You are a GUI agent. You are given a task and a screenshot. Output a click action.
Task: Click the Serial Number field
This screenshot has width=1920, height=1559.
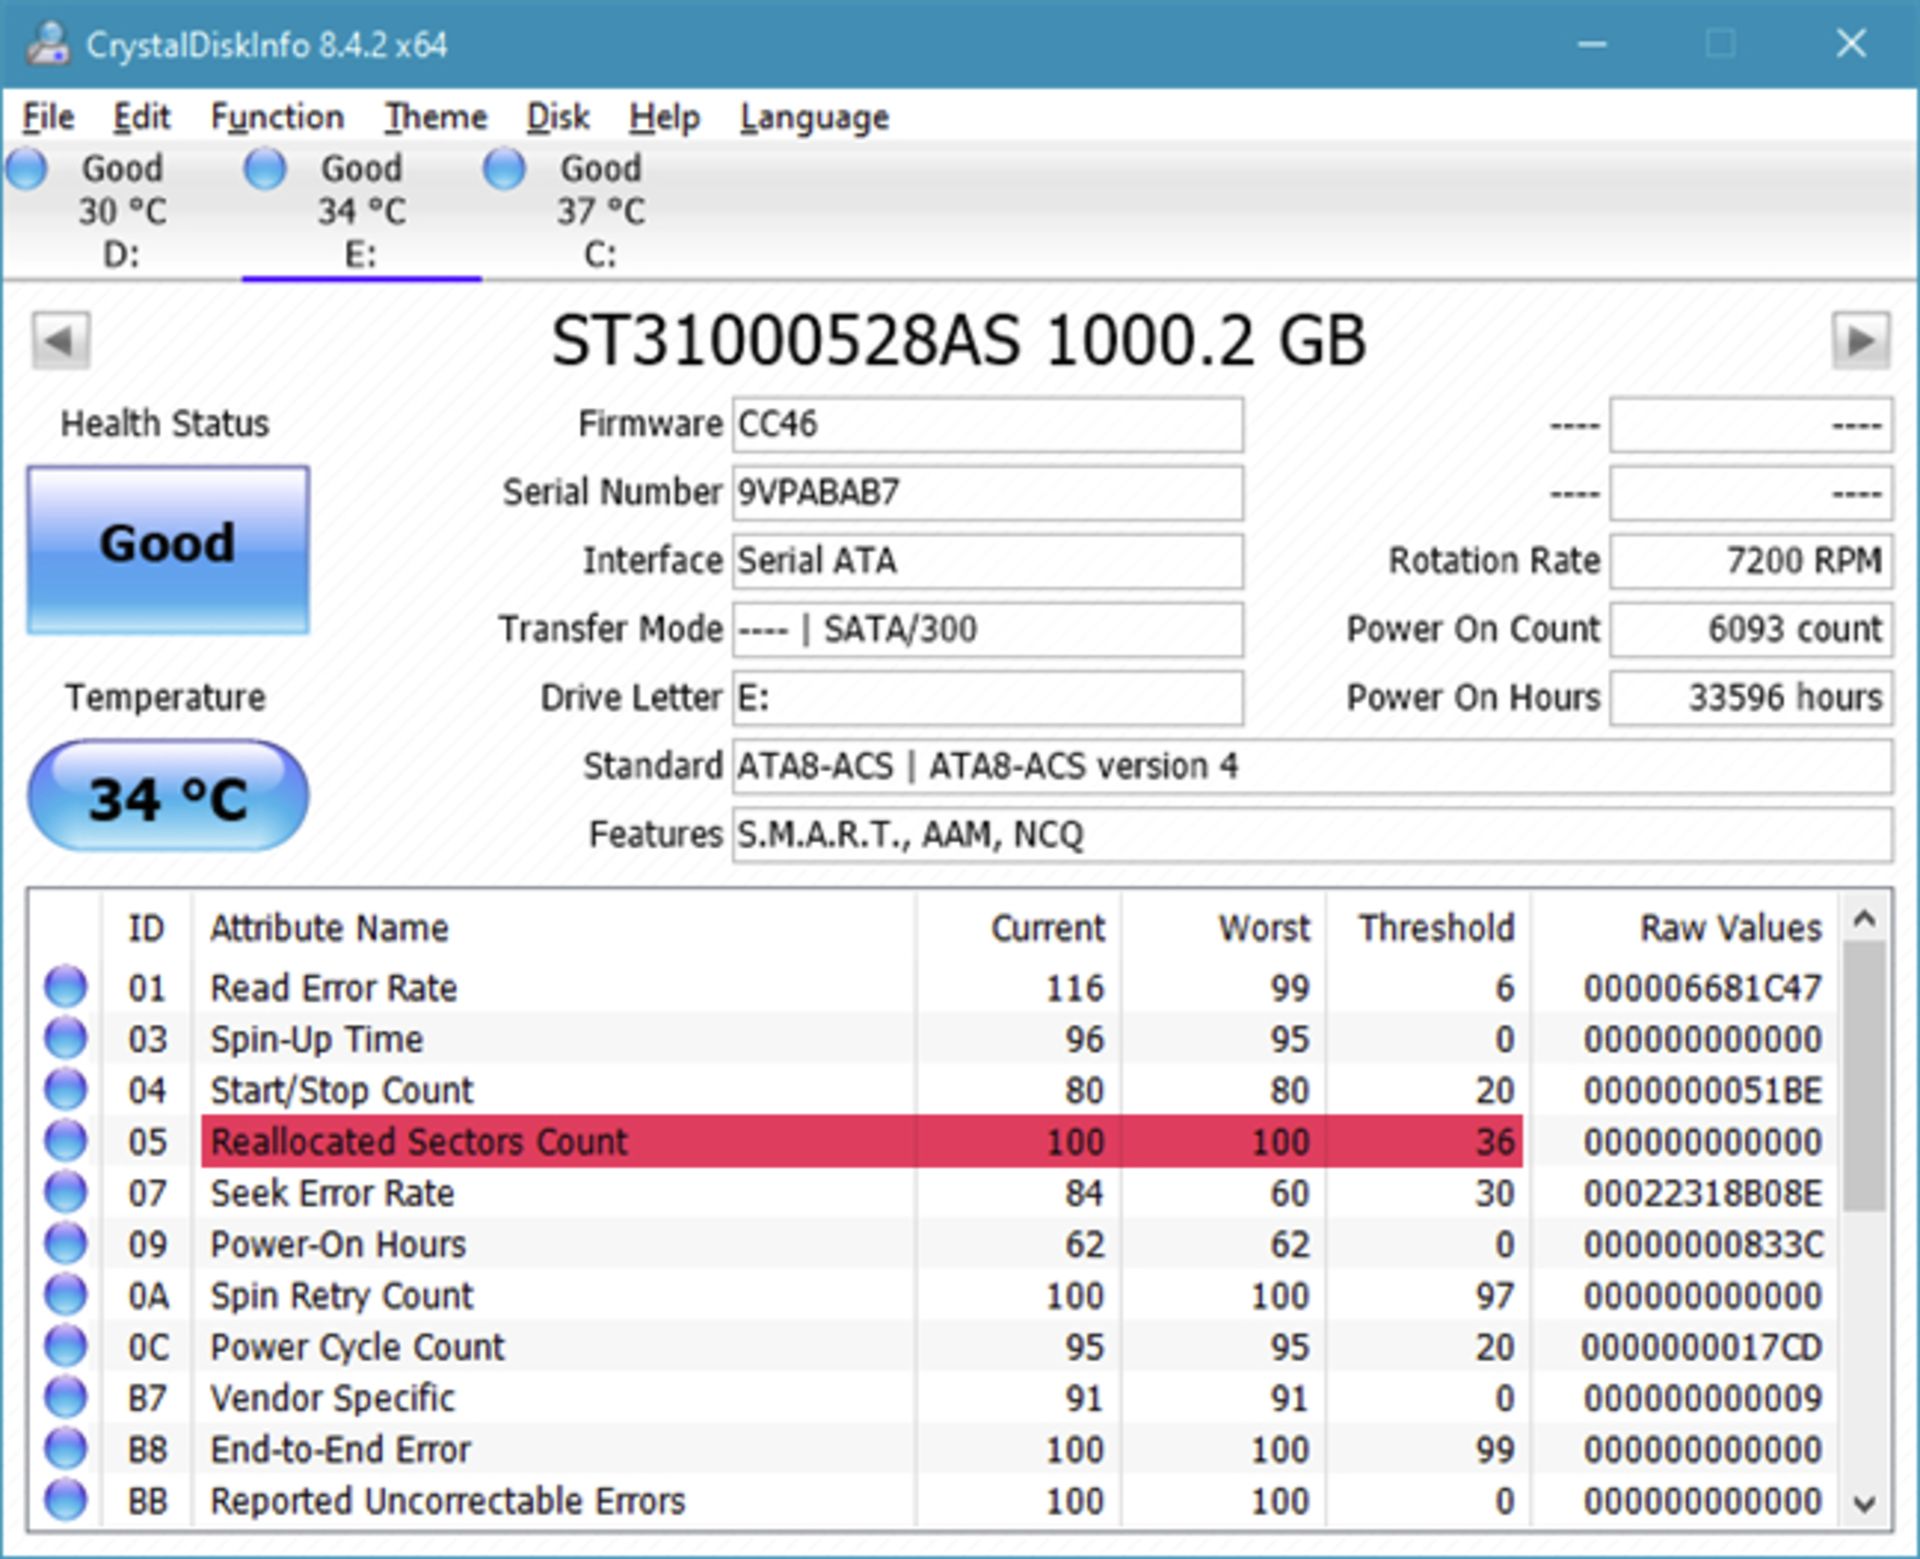click(987, 493)
